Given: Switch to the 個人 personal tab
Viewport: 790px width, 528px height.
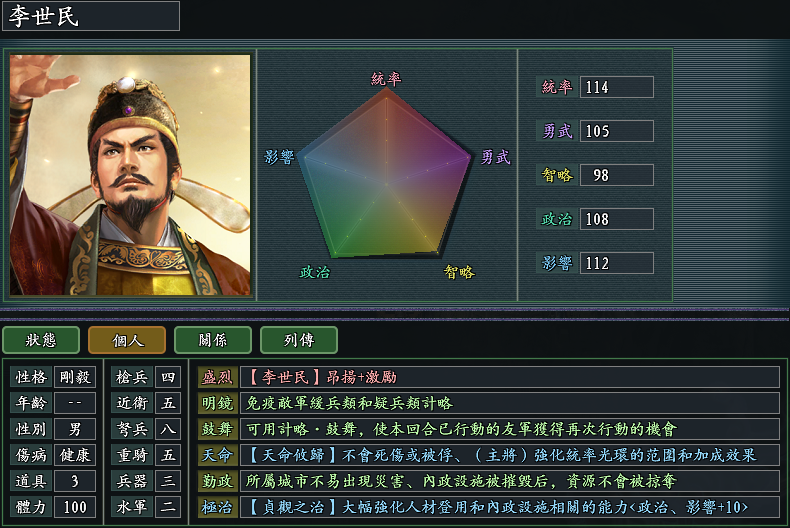Looking at the screenshot, I should click(127, 340).
